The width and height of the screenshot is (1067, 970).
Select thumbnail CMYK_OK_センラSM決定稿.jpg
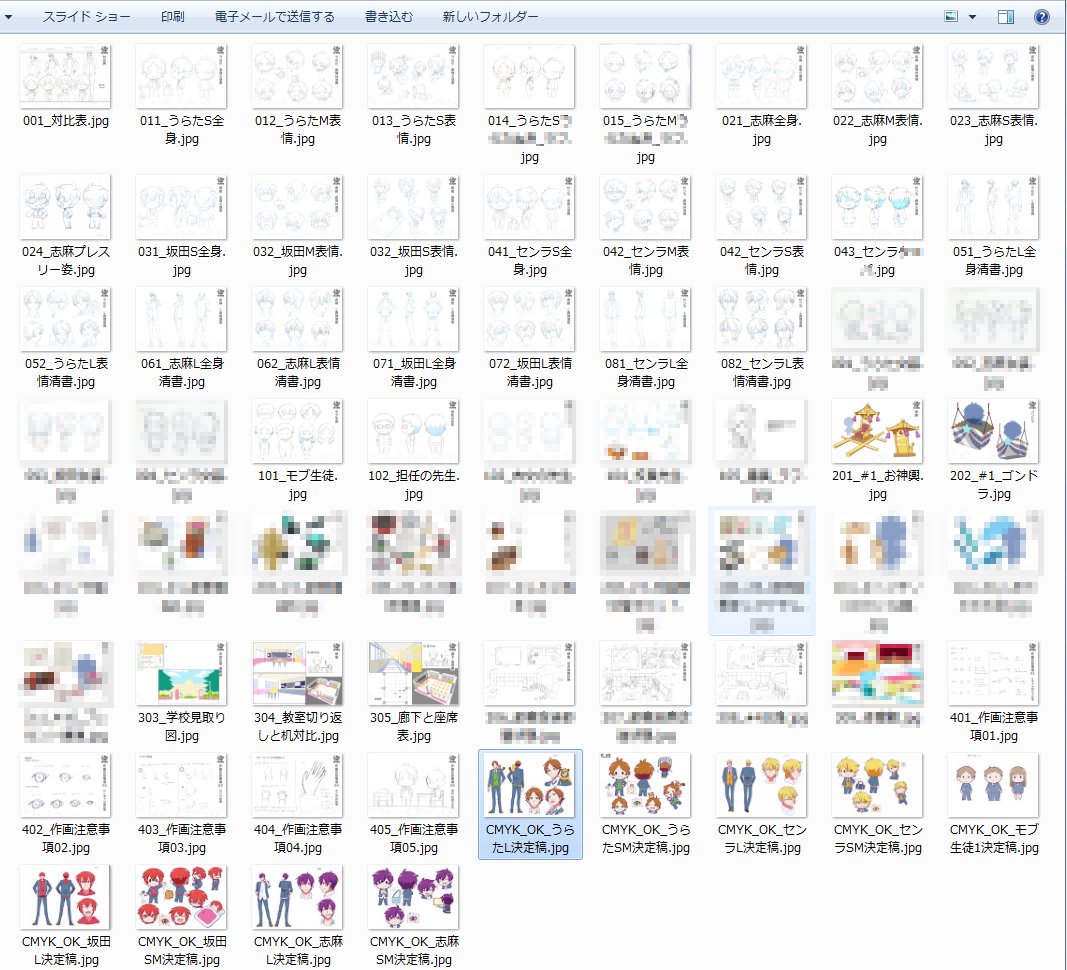(878, 786)
